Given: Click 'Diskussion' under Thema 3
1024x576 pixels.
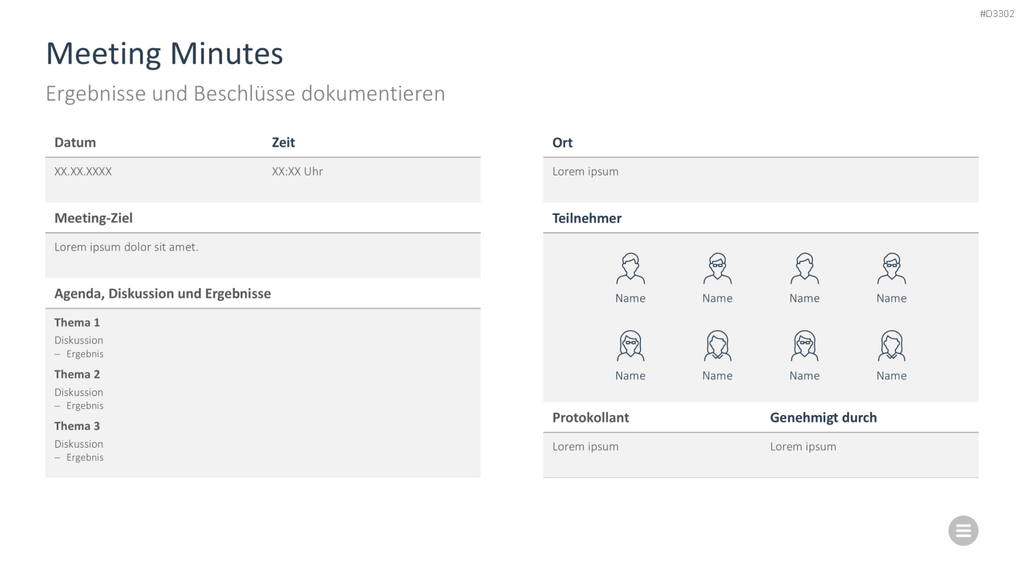Looking at the screenshot, I should pos(78,444).
